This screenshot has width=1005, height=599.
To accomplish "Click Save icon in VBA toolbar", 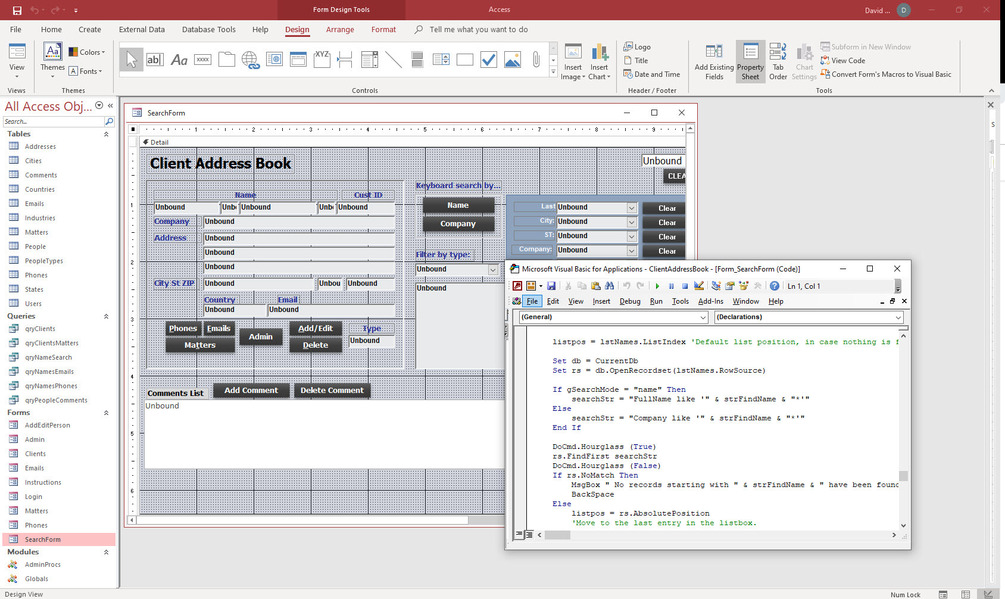I will pos(551,286).
